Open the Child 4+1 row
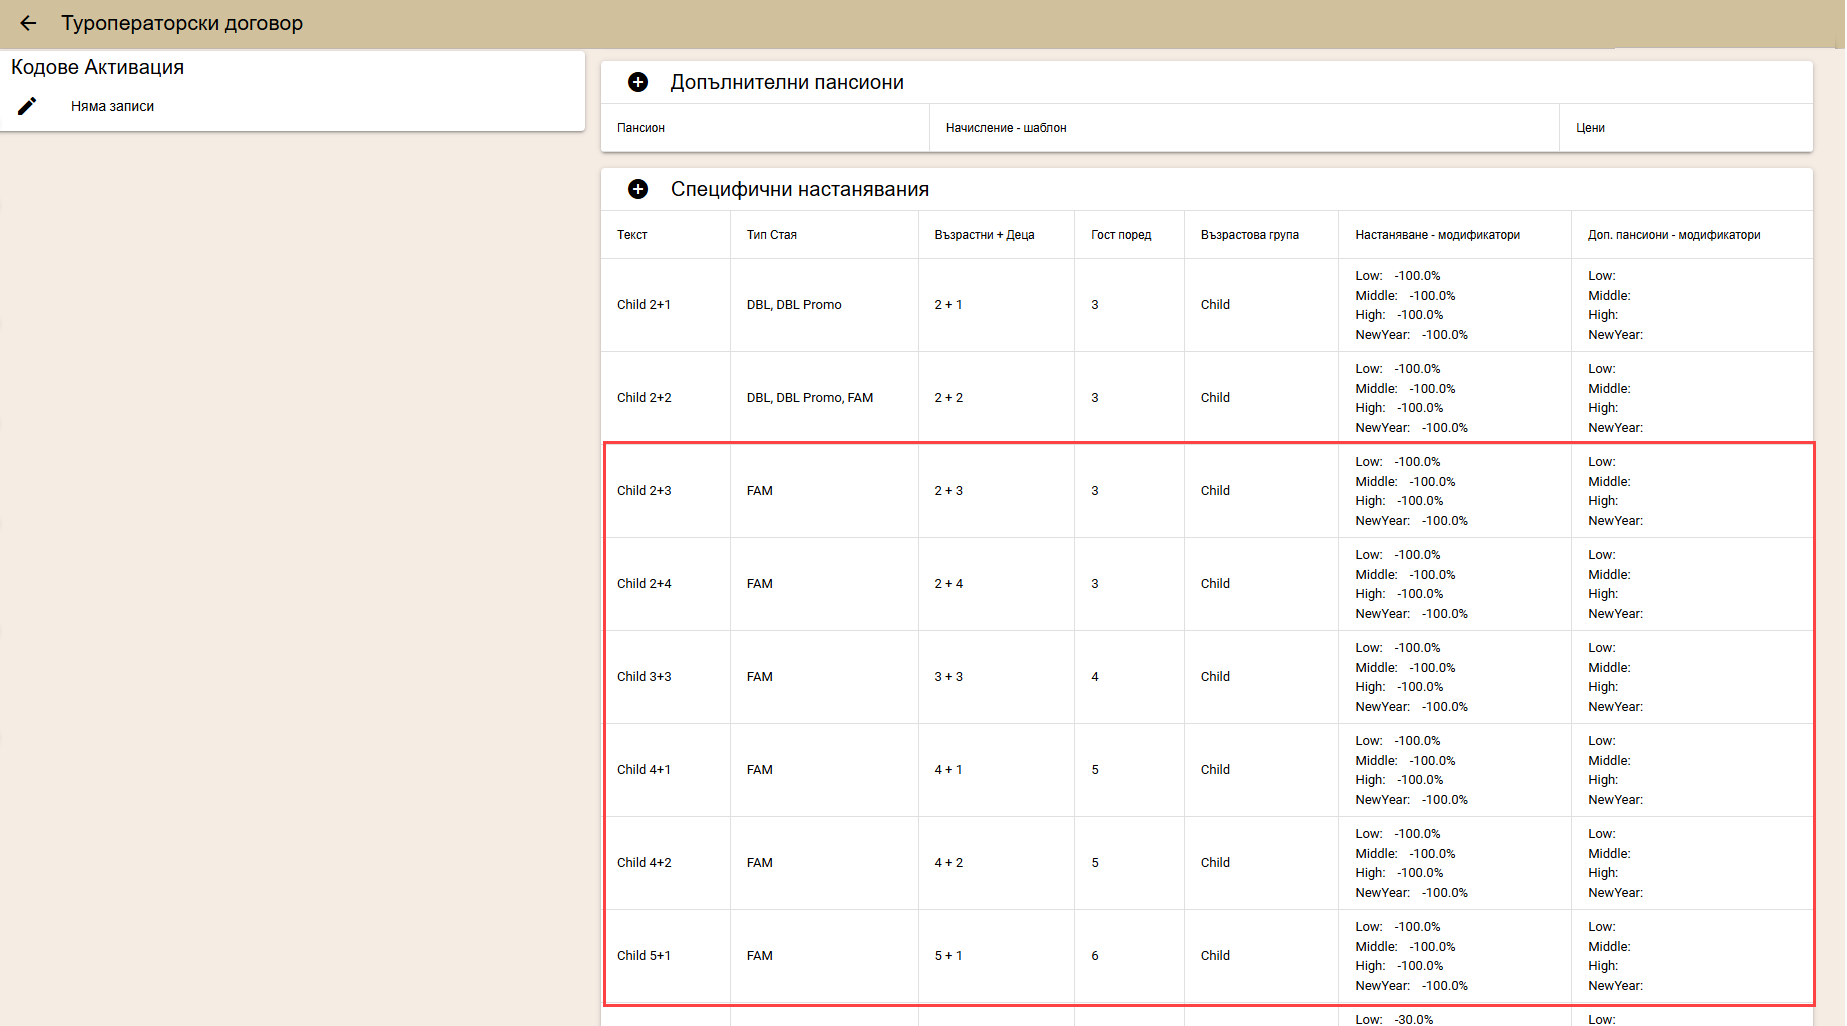The height and width of the screenshot is (1026, 1847). (1207, 770)
